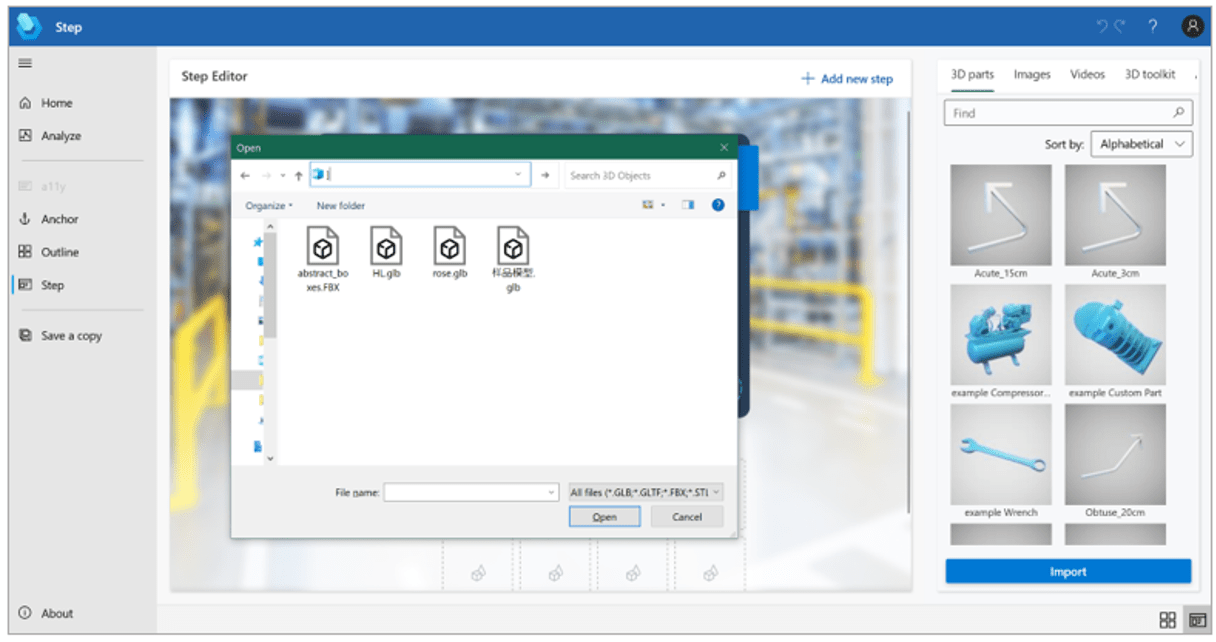
Task: Click the Redo icon in the title bar
Action: coord(1118,26)
